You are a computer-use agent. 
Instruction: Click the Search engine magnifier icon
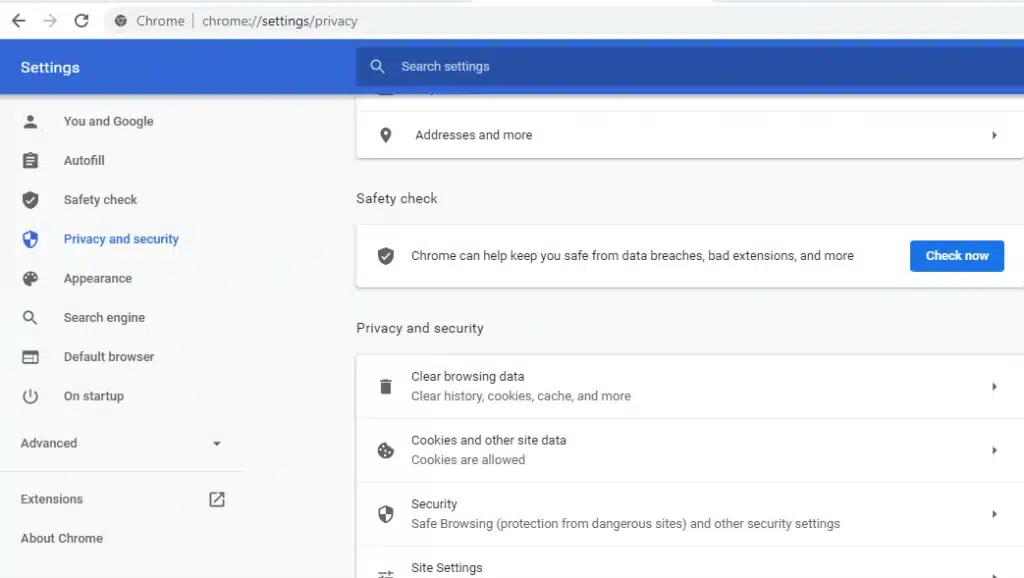pyautogui.click(x=31, y=317)
